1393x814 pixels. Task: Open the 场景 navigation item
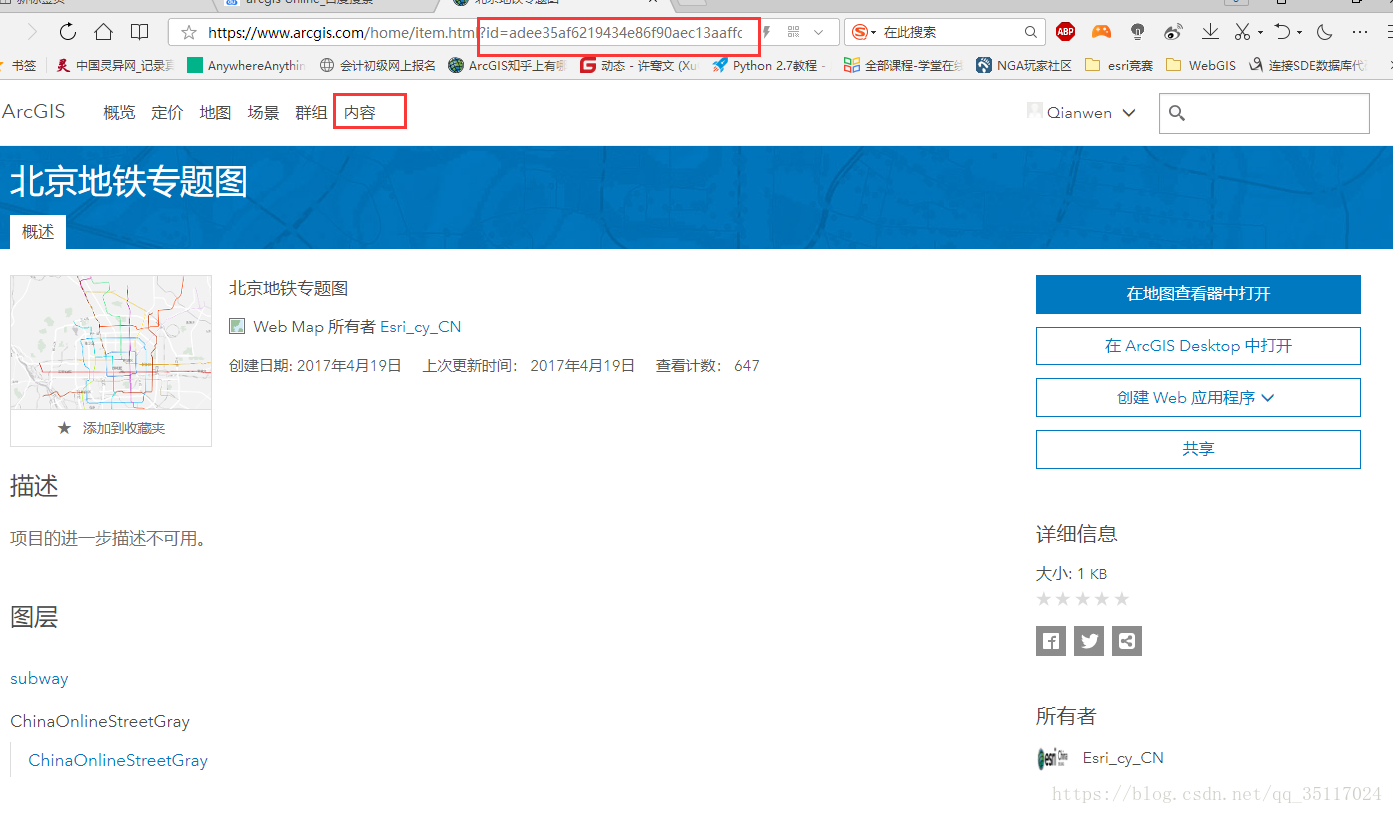point(263,113)
